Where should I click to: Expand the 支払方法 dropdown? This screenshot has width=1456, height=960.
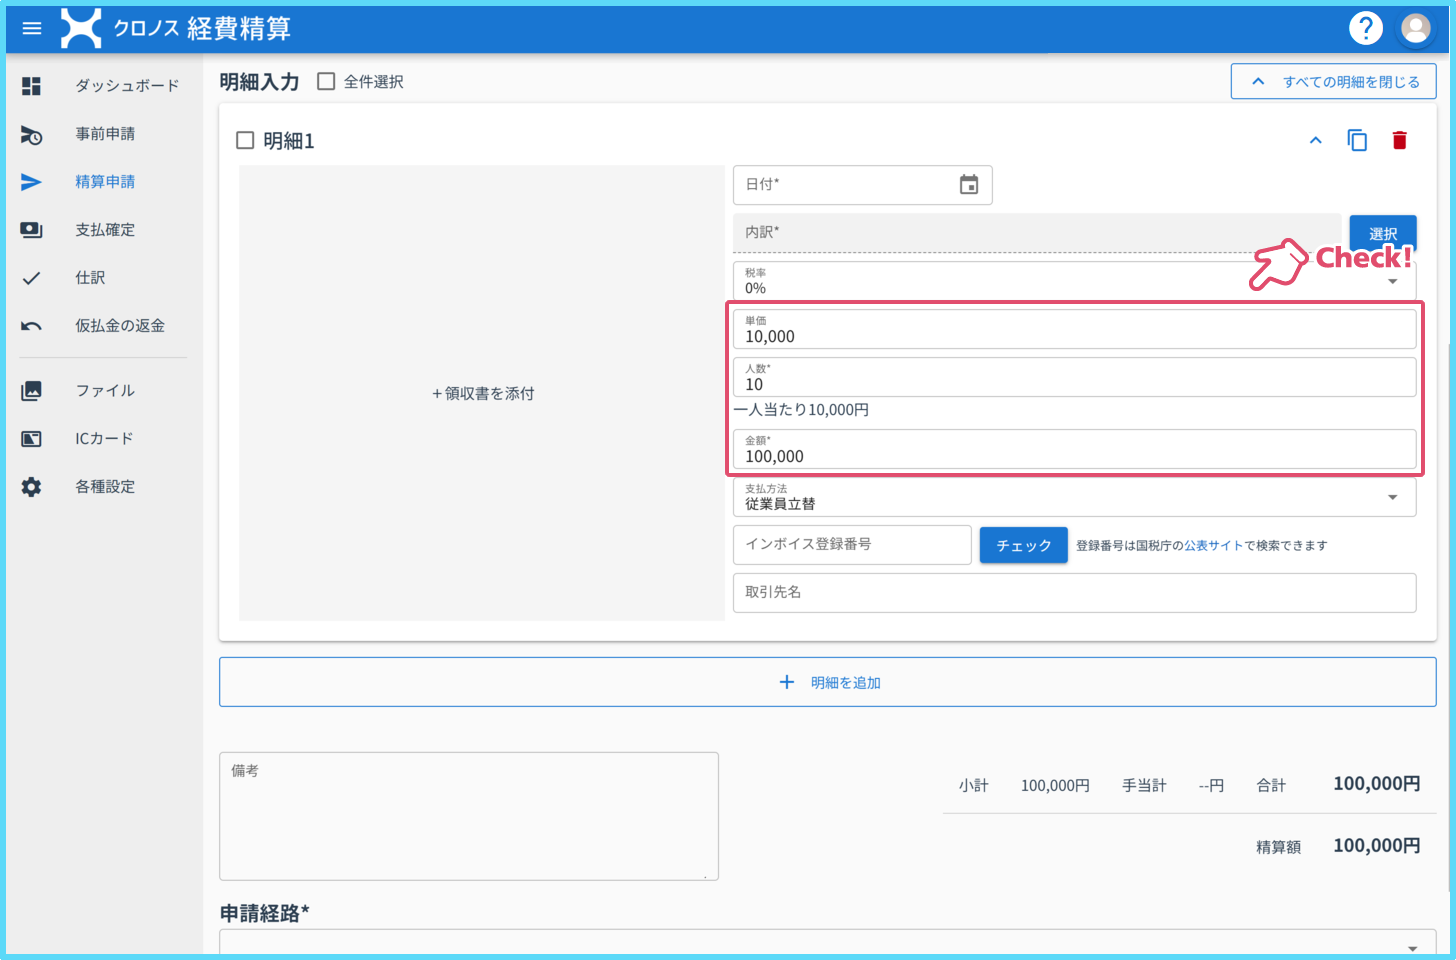(1075, 497)
